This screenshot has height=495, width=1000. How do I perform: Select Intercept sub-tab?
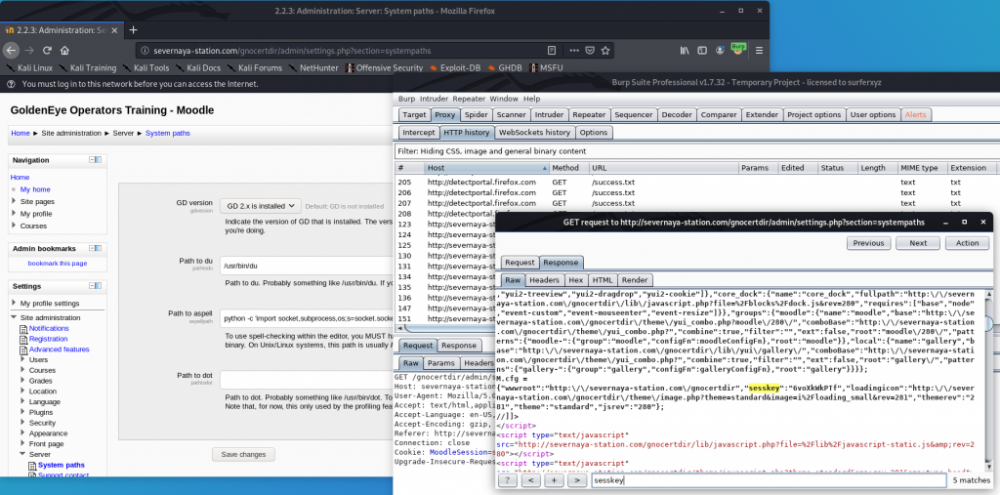click(418, 133)
